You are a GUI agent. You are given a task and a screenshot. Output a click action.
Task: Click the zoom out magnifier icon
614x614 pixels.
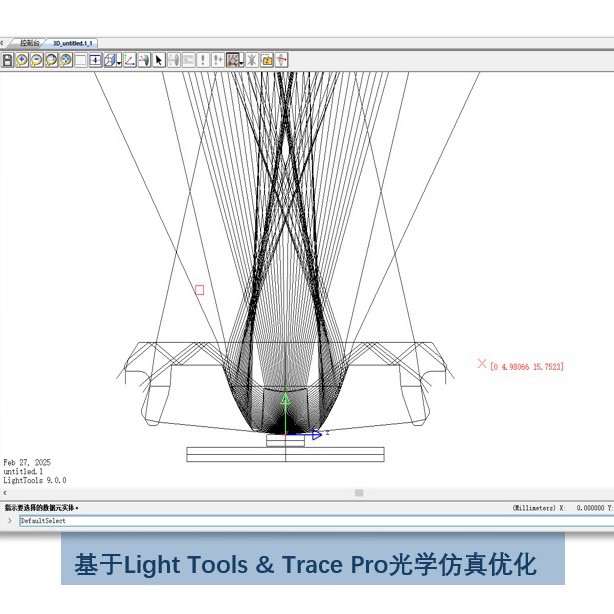point(36,60)
